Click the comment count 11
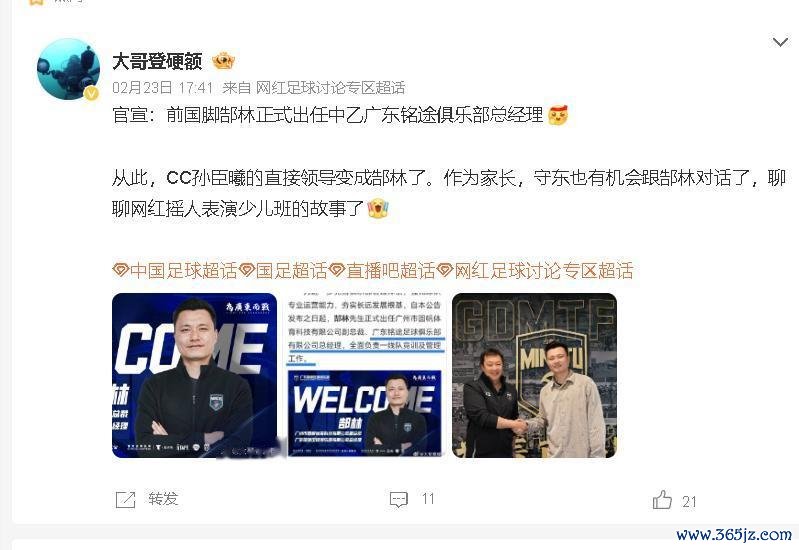The height and width of the screenshot is (550, 799). click(428, 499)
